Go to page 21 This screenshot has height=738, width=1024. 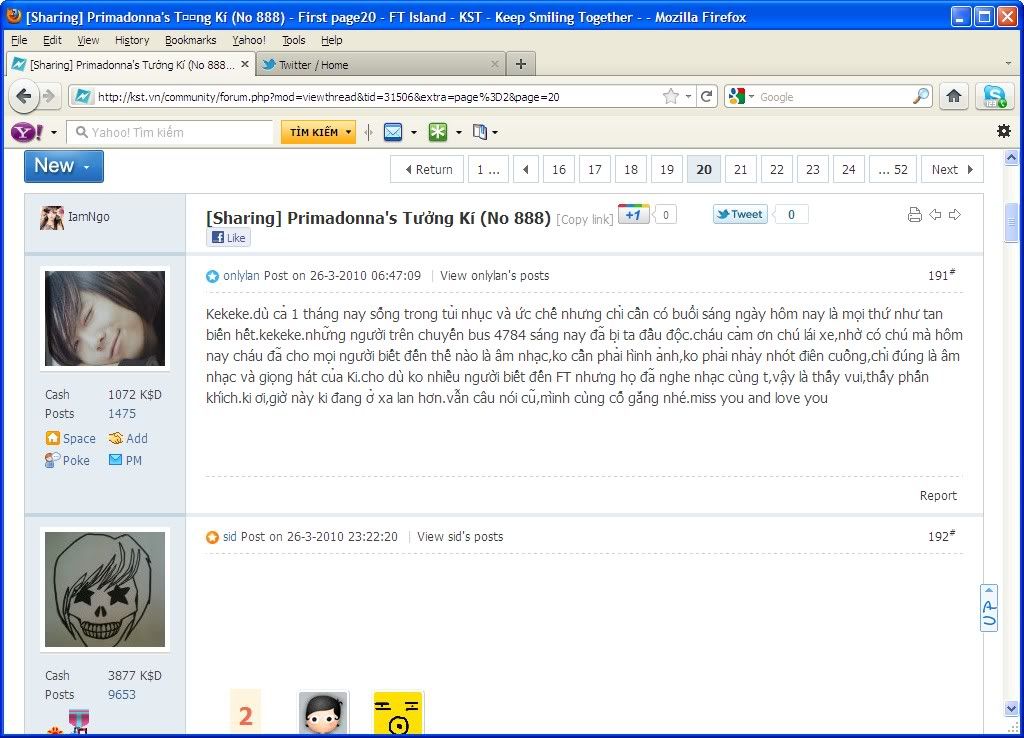[x=740, y=170]
